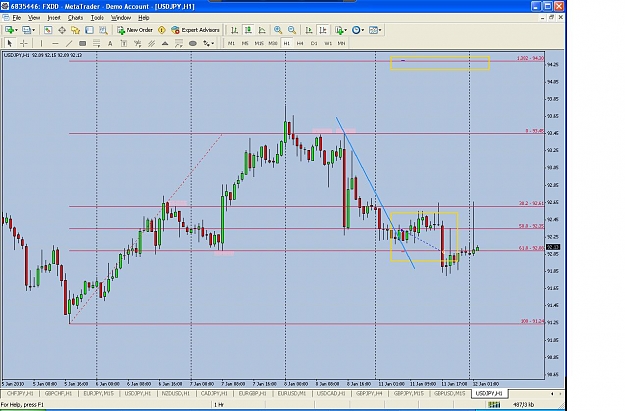Set timeframe to W1
The width and height of the screenshot is (625, 411).
pos(328,43)
